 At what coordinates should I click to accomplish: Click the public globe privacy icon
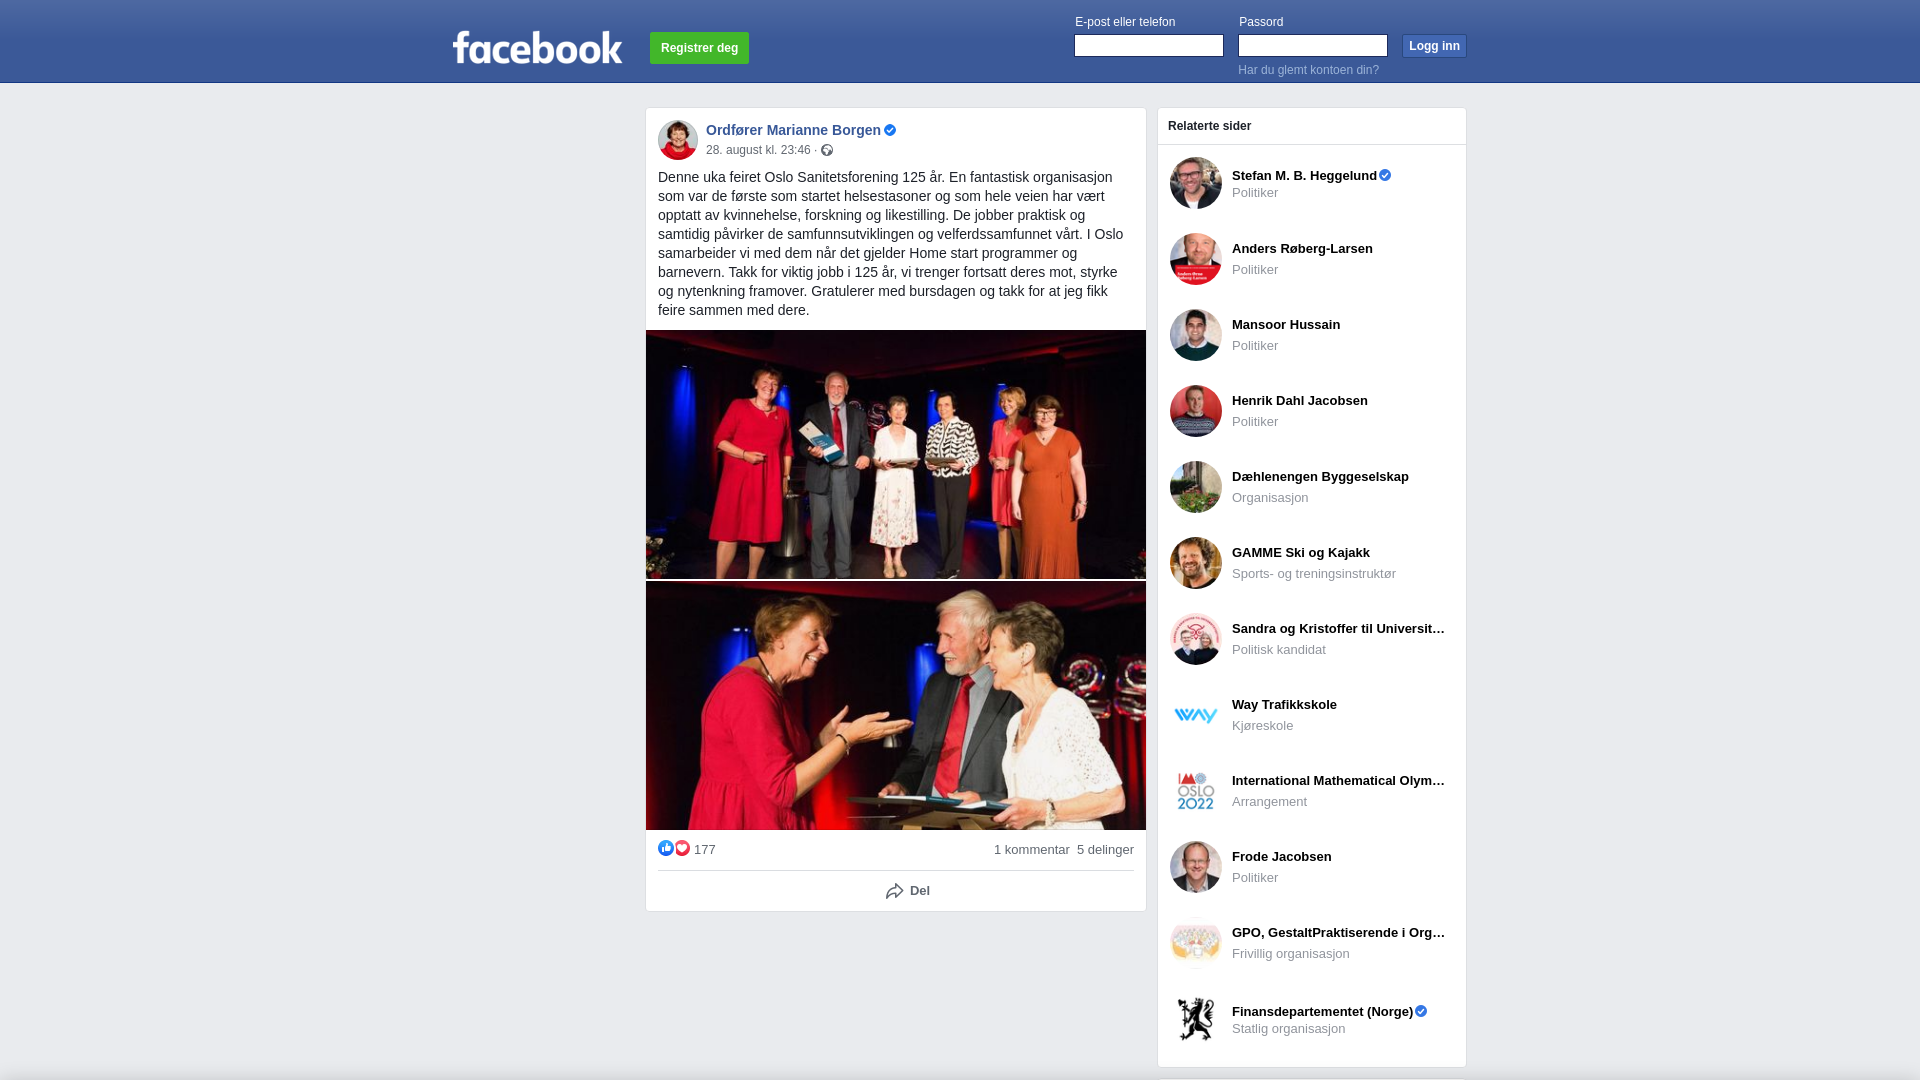827,150
